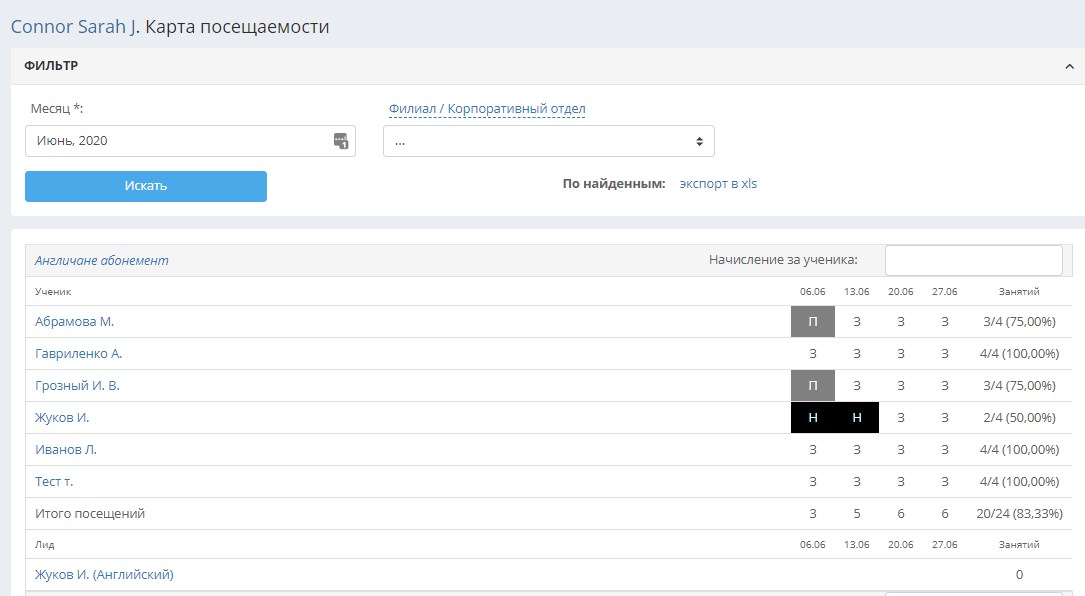Focus the Начисление за ученика input field
The height and width of the screenshot is (596, 1085).
(x=974, y=260)
